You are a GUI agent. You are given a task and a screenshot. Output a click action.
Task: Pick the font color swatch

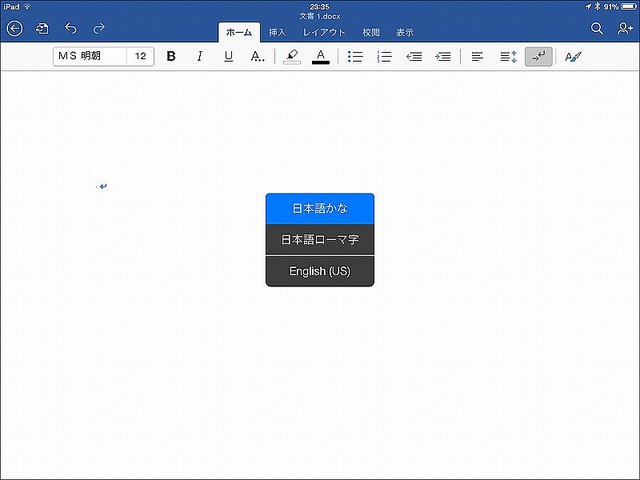pos(321,57)
